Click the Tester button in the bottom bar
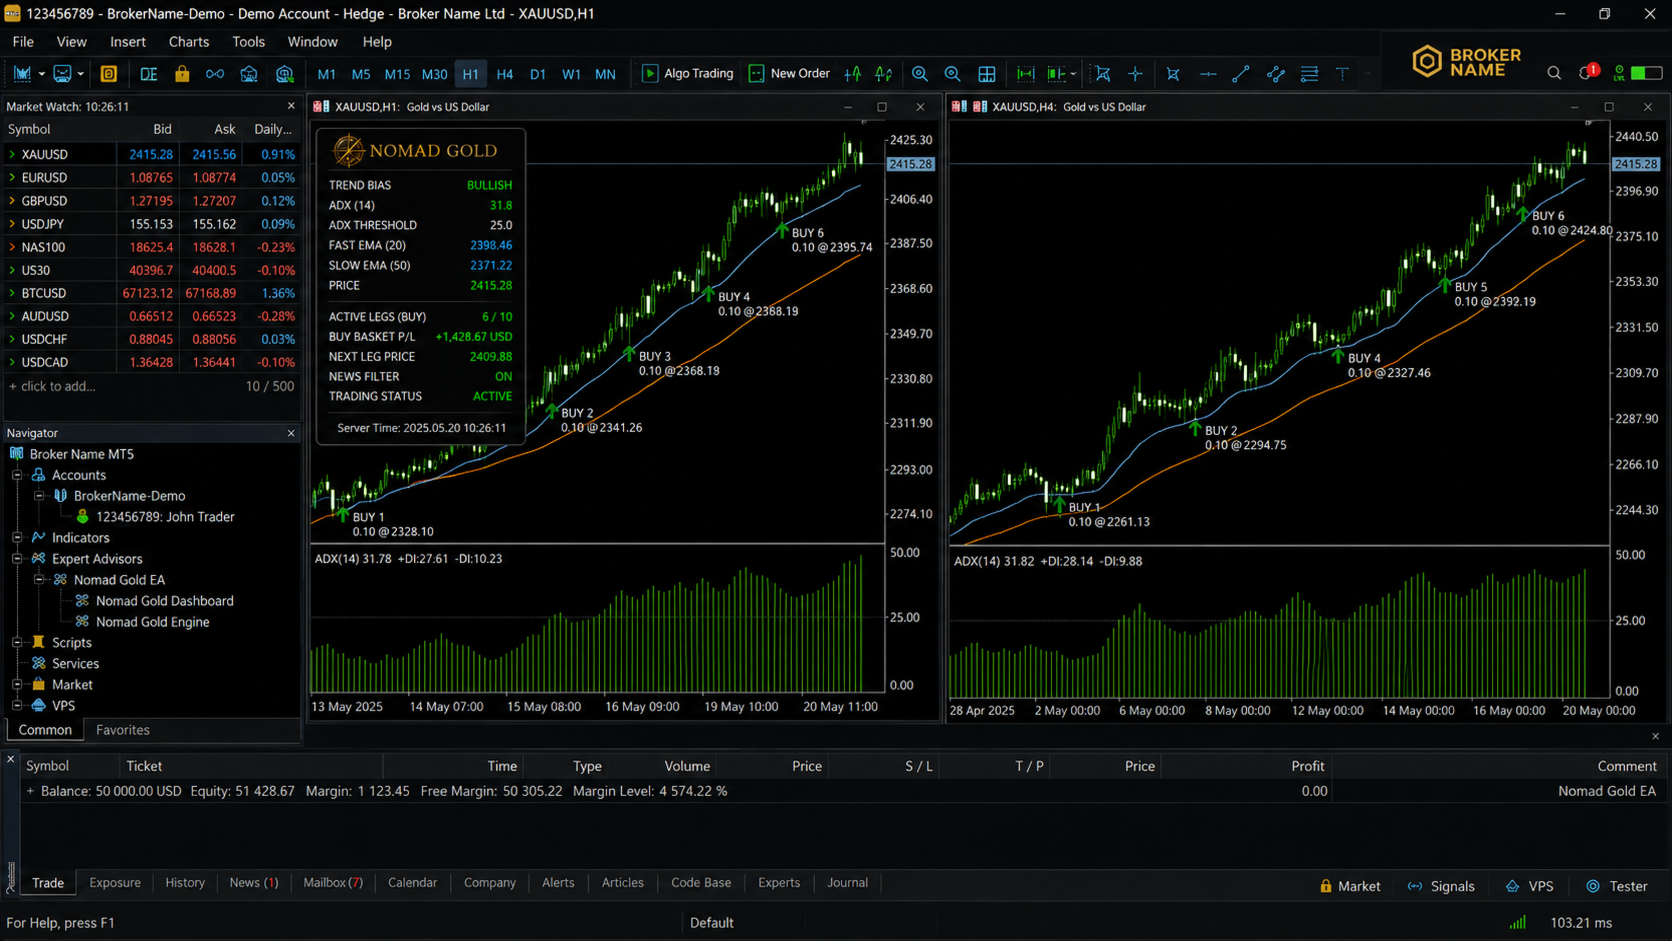The image size is (1672, 941). point(1617,886)
